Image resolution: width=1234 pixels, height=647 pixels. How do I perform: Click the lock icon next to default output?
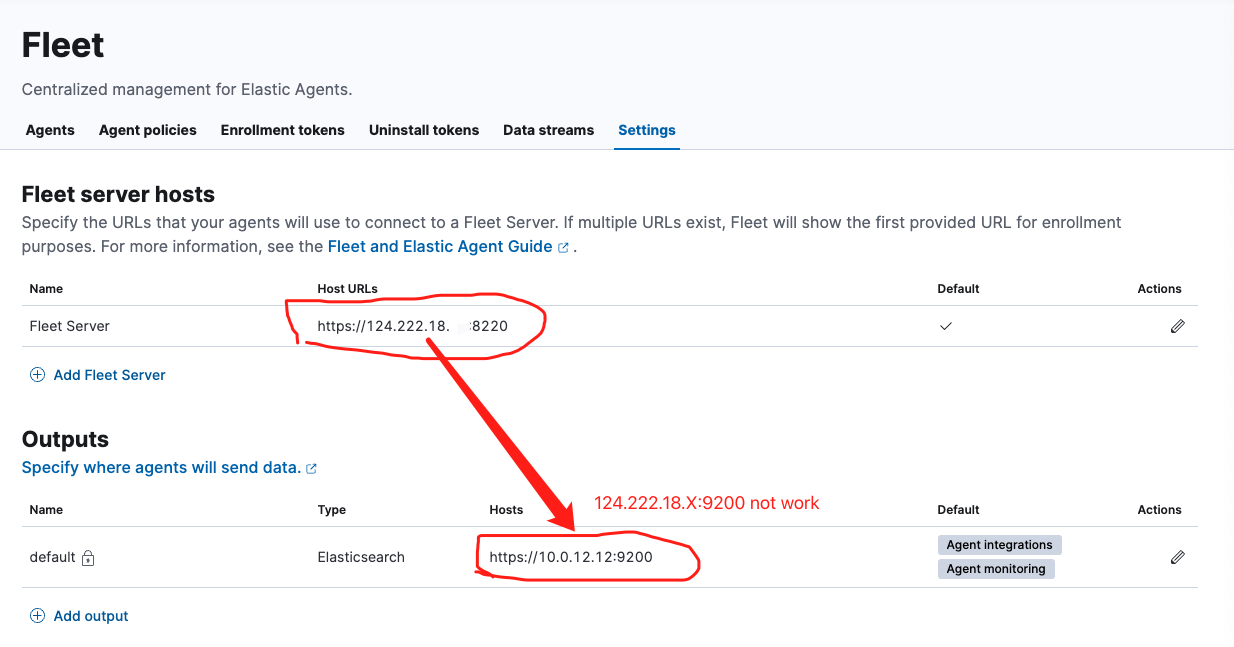click(x=88, y=558)
